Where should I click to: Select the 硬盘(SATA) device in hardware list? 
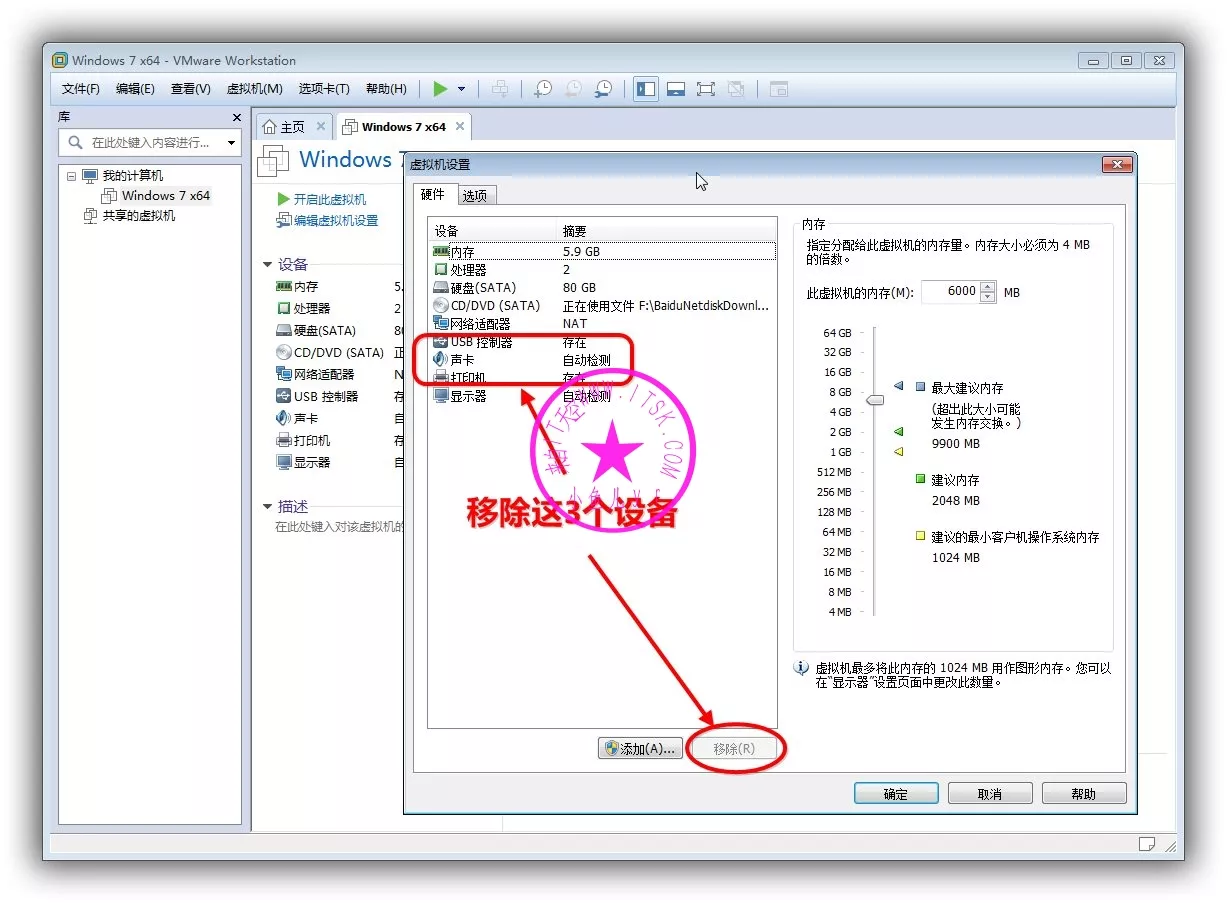pos(482,288)
